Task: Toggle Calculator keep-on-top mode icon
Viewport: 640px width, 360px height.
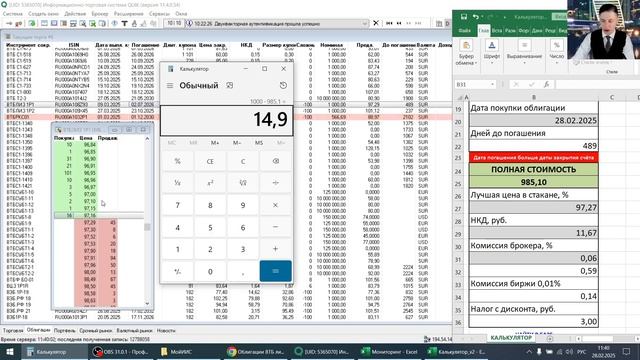Action: [x=230, y=85]
